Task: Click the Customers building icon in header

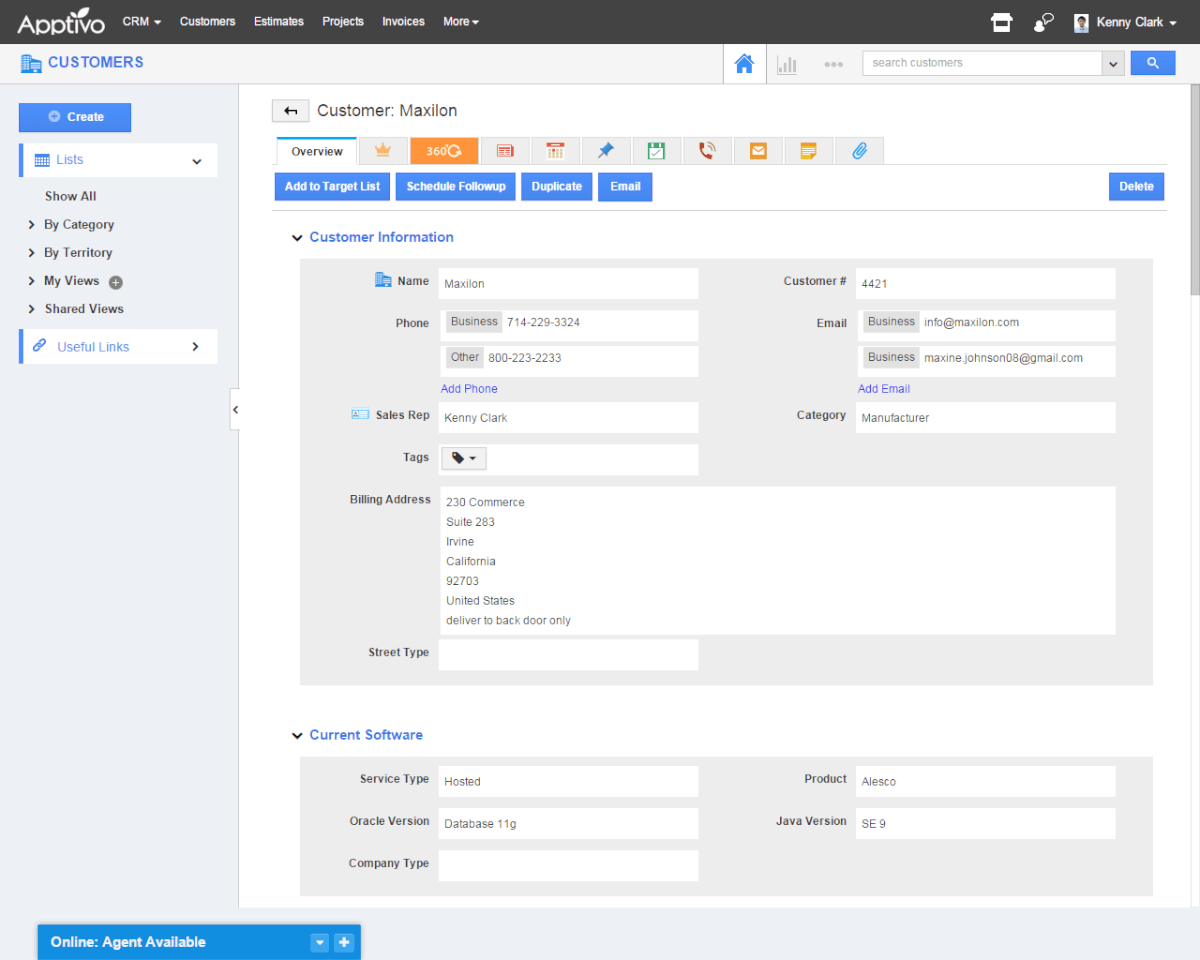Action: click(31, 63)
